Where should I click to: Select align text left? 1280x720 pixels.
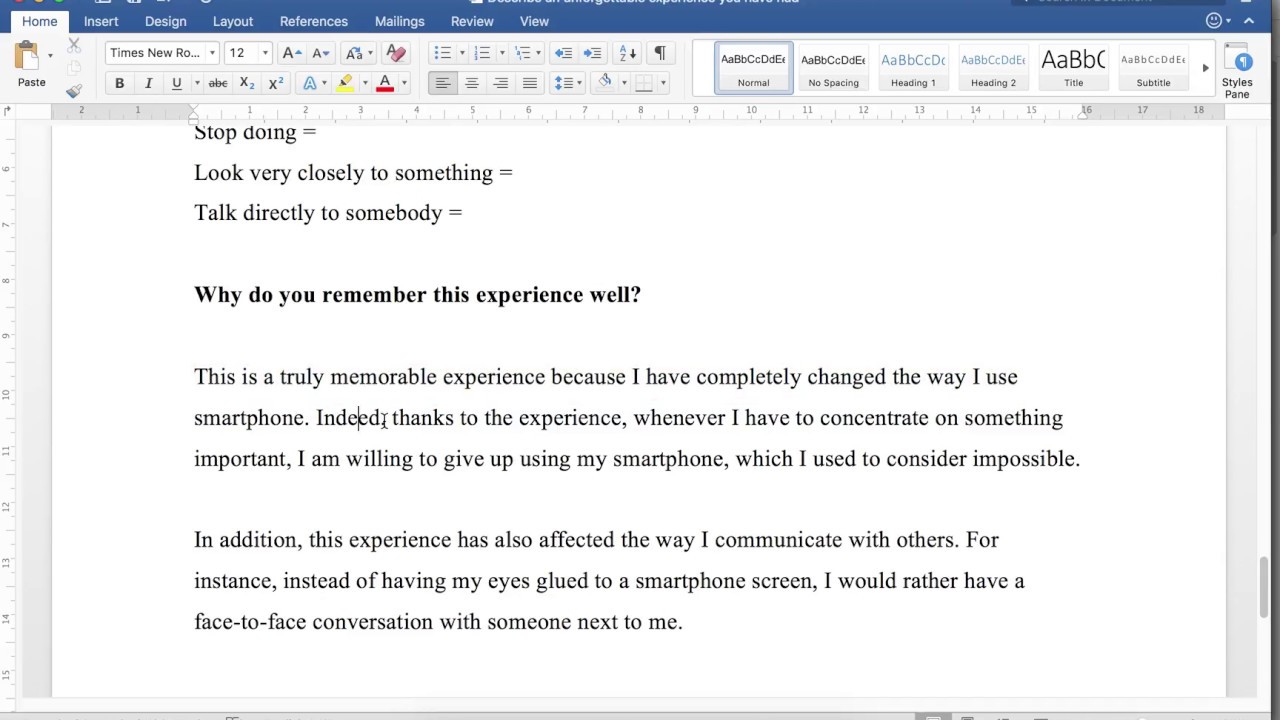click(x=443, y=84)
